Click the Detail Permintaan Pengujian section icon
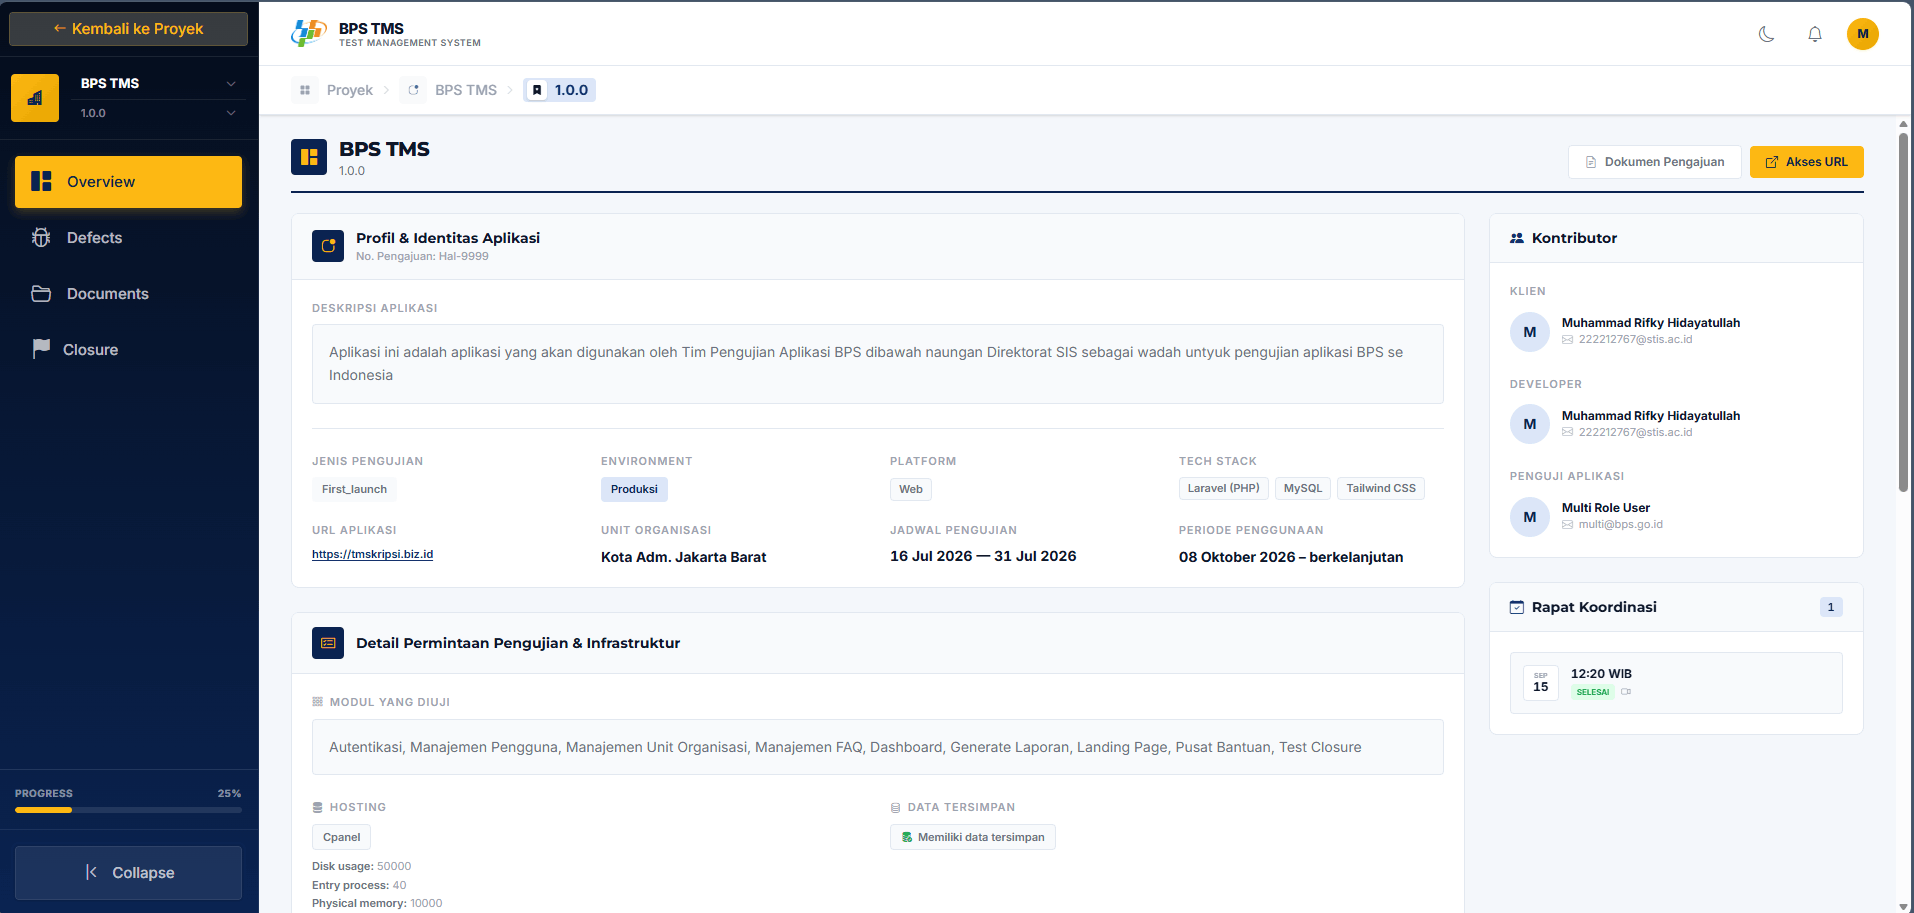The width and height of the screenshot is (1914, 913). 328,643
